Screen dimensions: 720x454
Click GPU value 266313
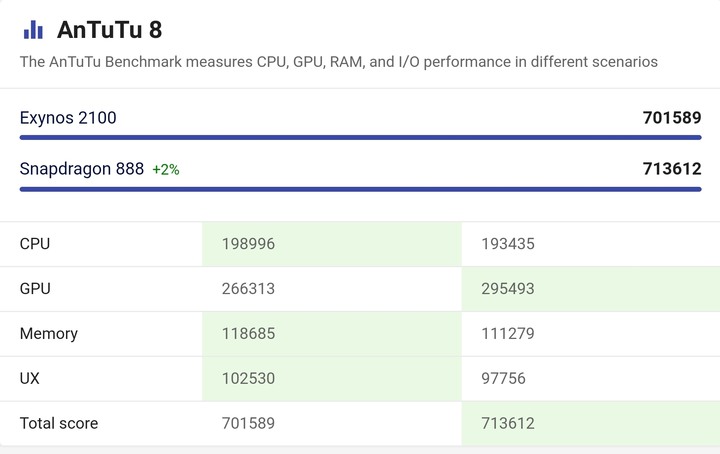pos(248,289)
